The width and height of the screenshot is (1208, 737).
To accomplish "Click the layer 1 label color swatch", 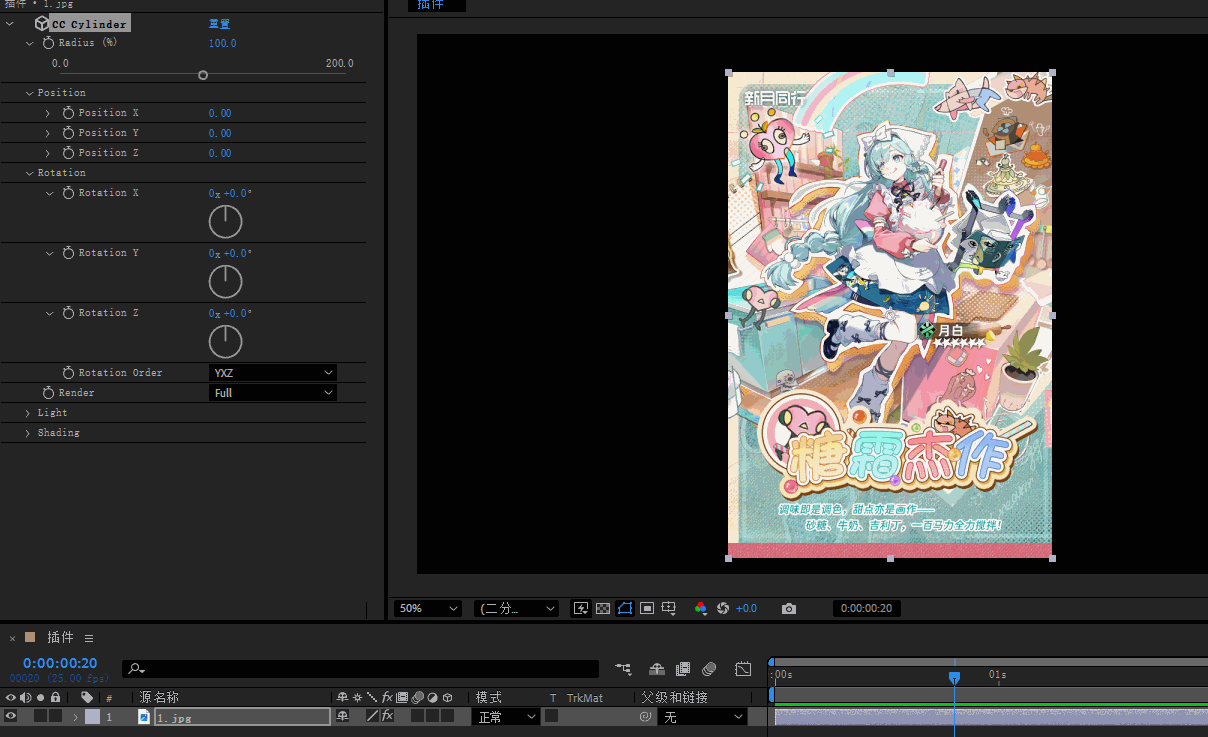I will (92, 717).
